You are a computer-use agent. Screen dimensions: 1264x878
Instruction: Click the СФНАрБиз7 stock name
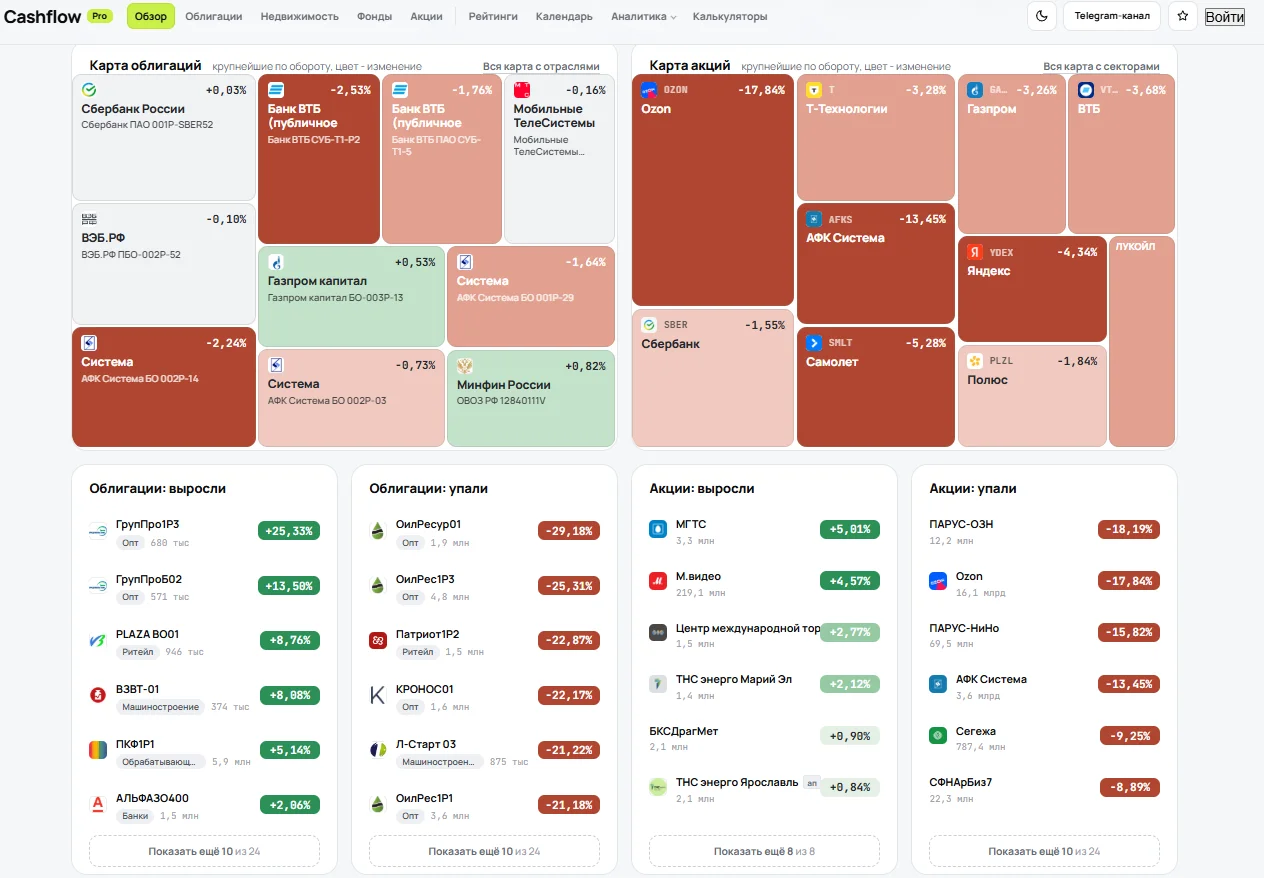click(x=960, y=782)
